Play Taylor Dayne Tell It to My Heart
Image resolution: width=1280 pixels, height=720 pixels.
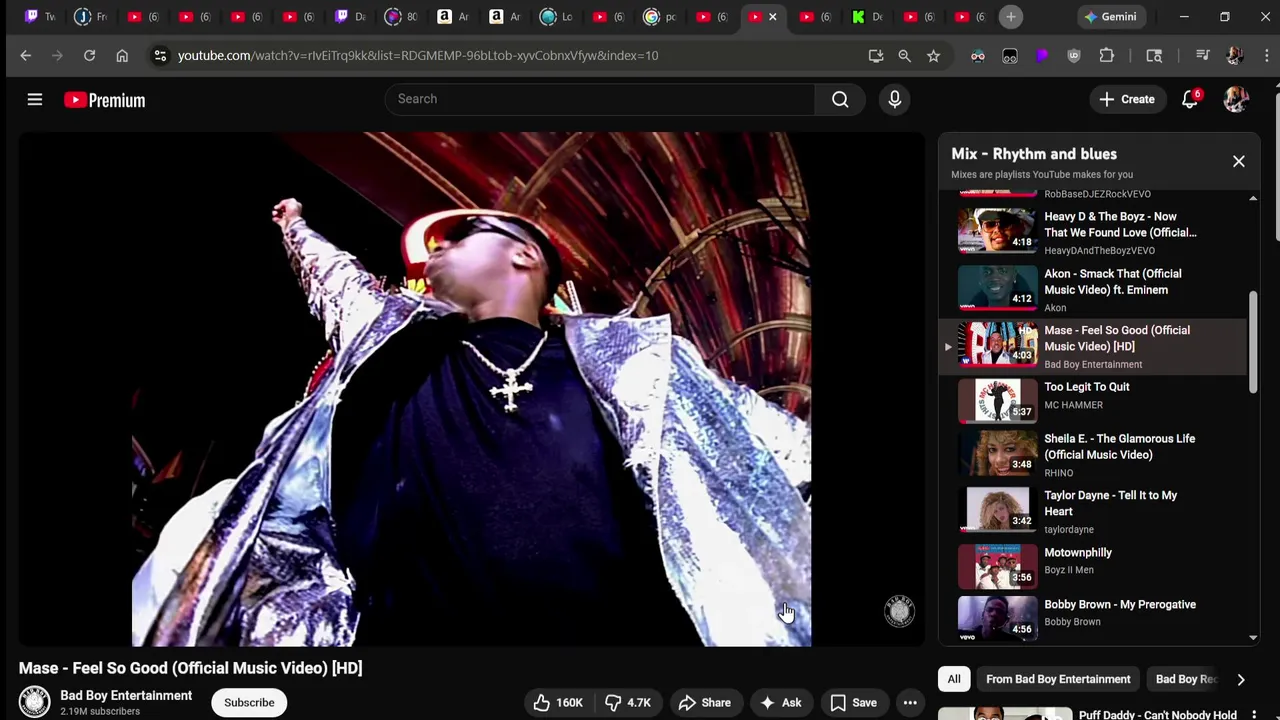pyautogui.click(x=1095, y=512)
